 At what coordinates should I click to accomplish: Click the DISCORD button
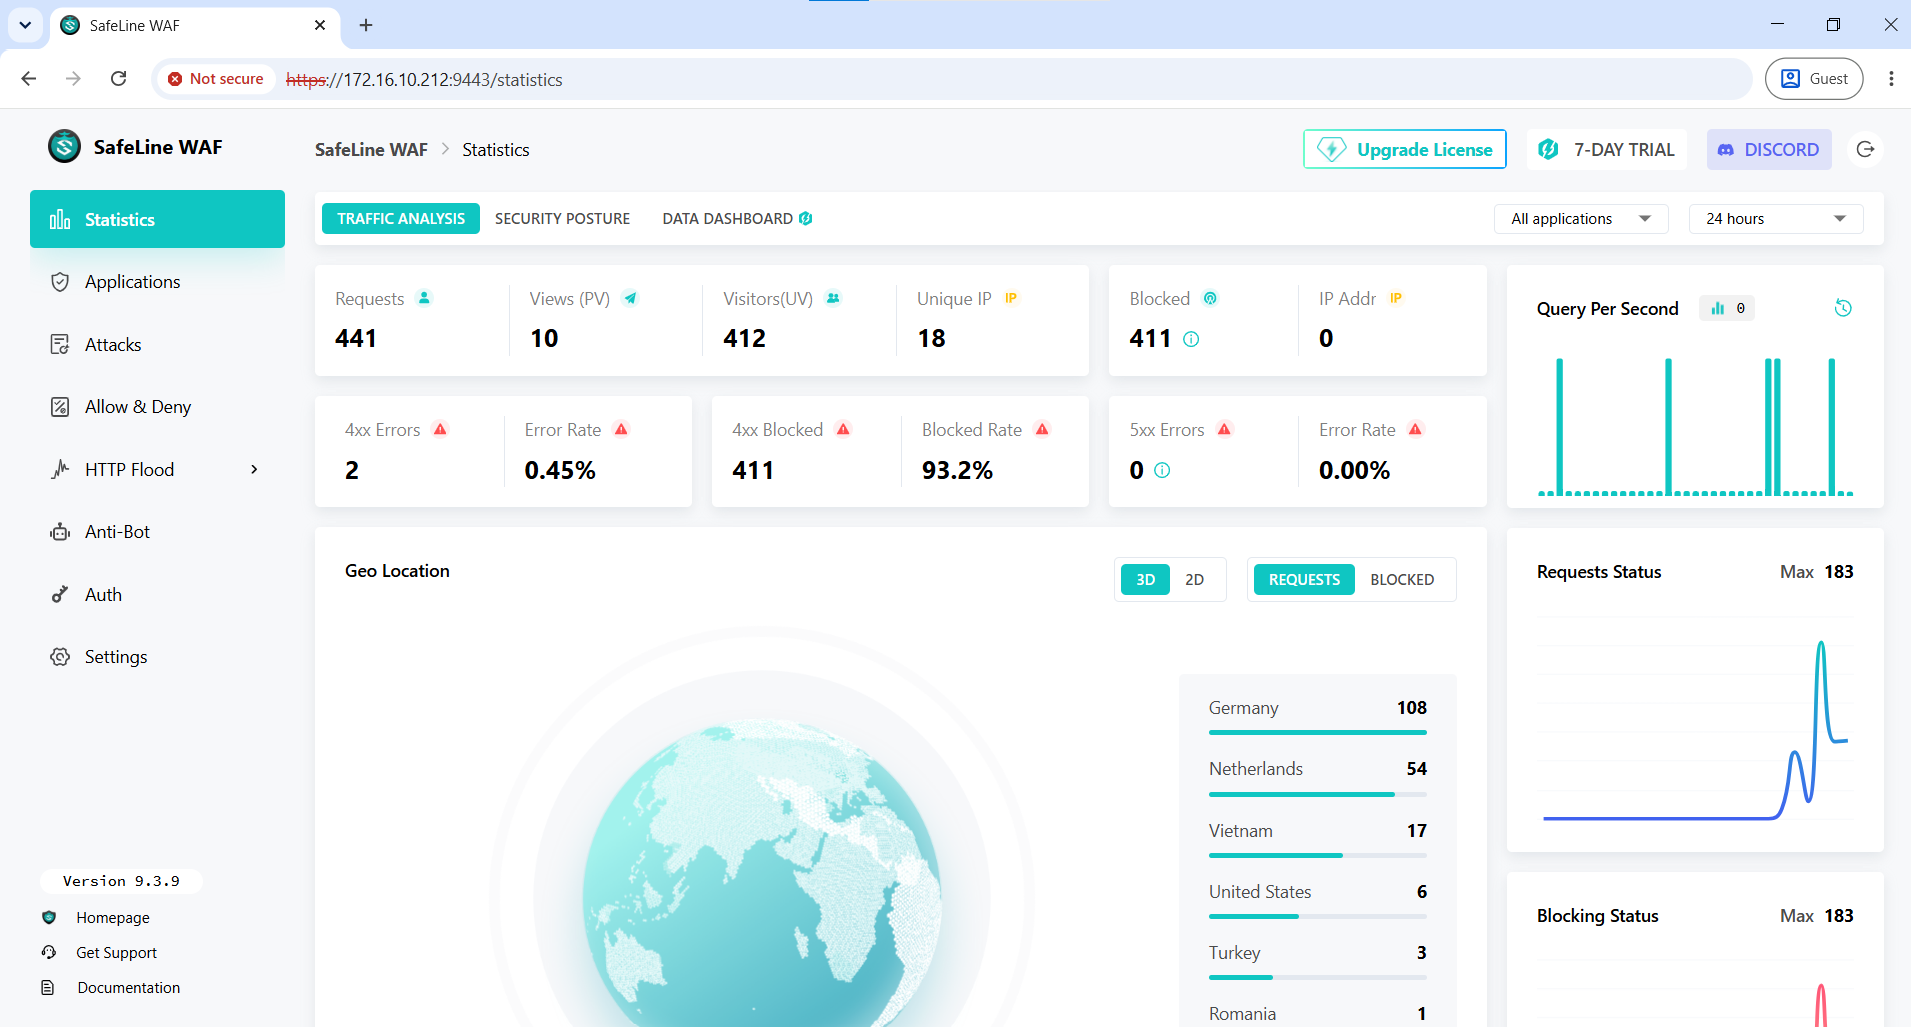[x=1769, y=149]
